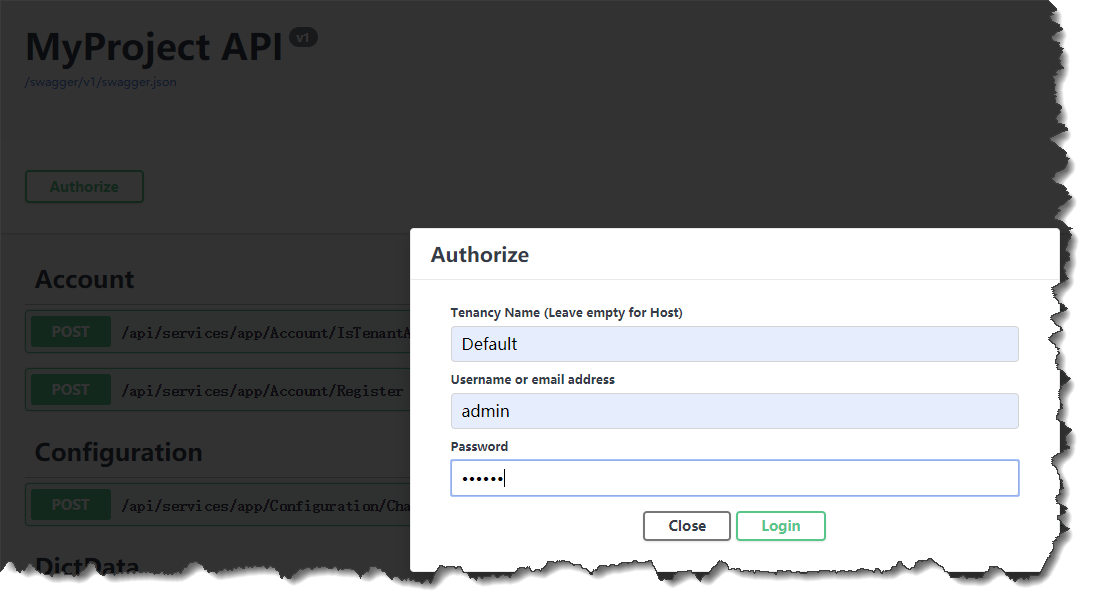The height and width of the screenshot is (604, 1094).
Task: Open the /swagger/v1/swagger.json link
Action: (100, 82)
